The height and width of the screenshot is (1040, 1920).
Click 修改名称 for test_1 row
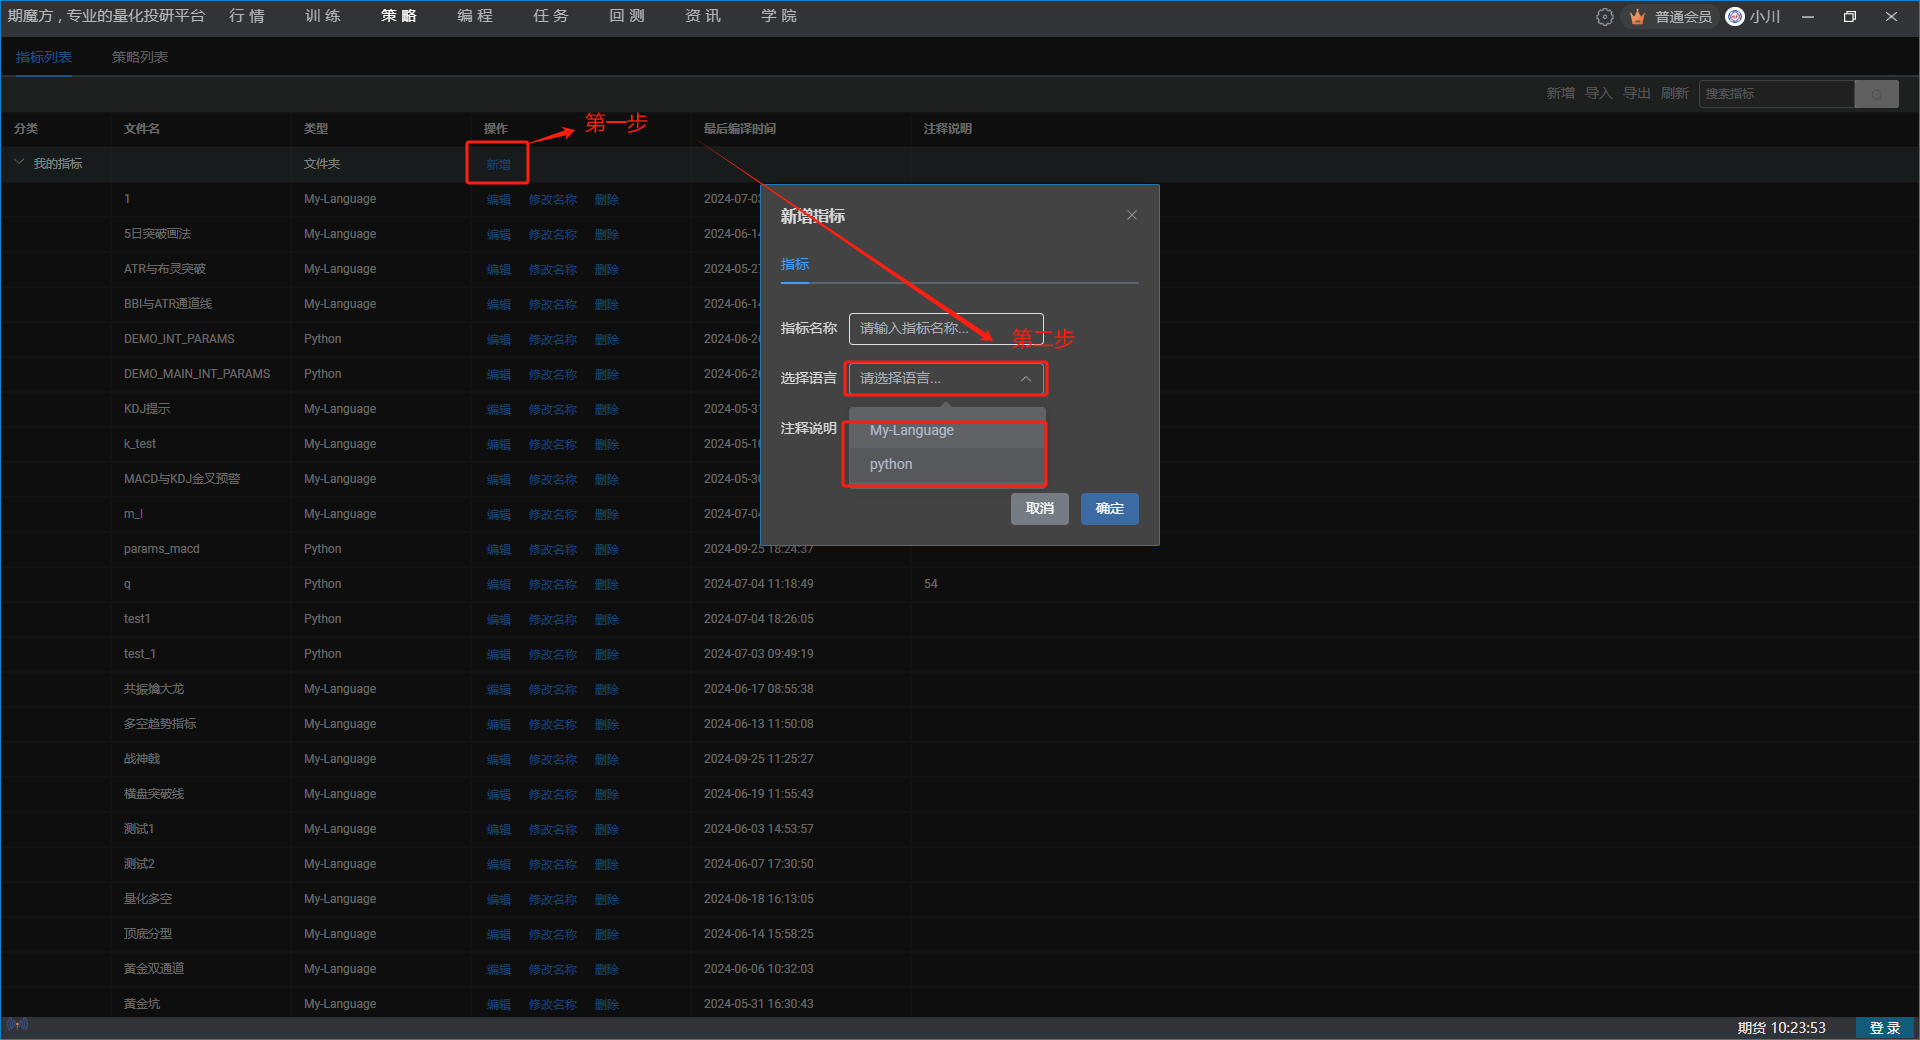pyautogui.click(x=552, y=655)
